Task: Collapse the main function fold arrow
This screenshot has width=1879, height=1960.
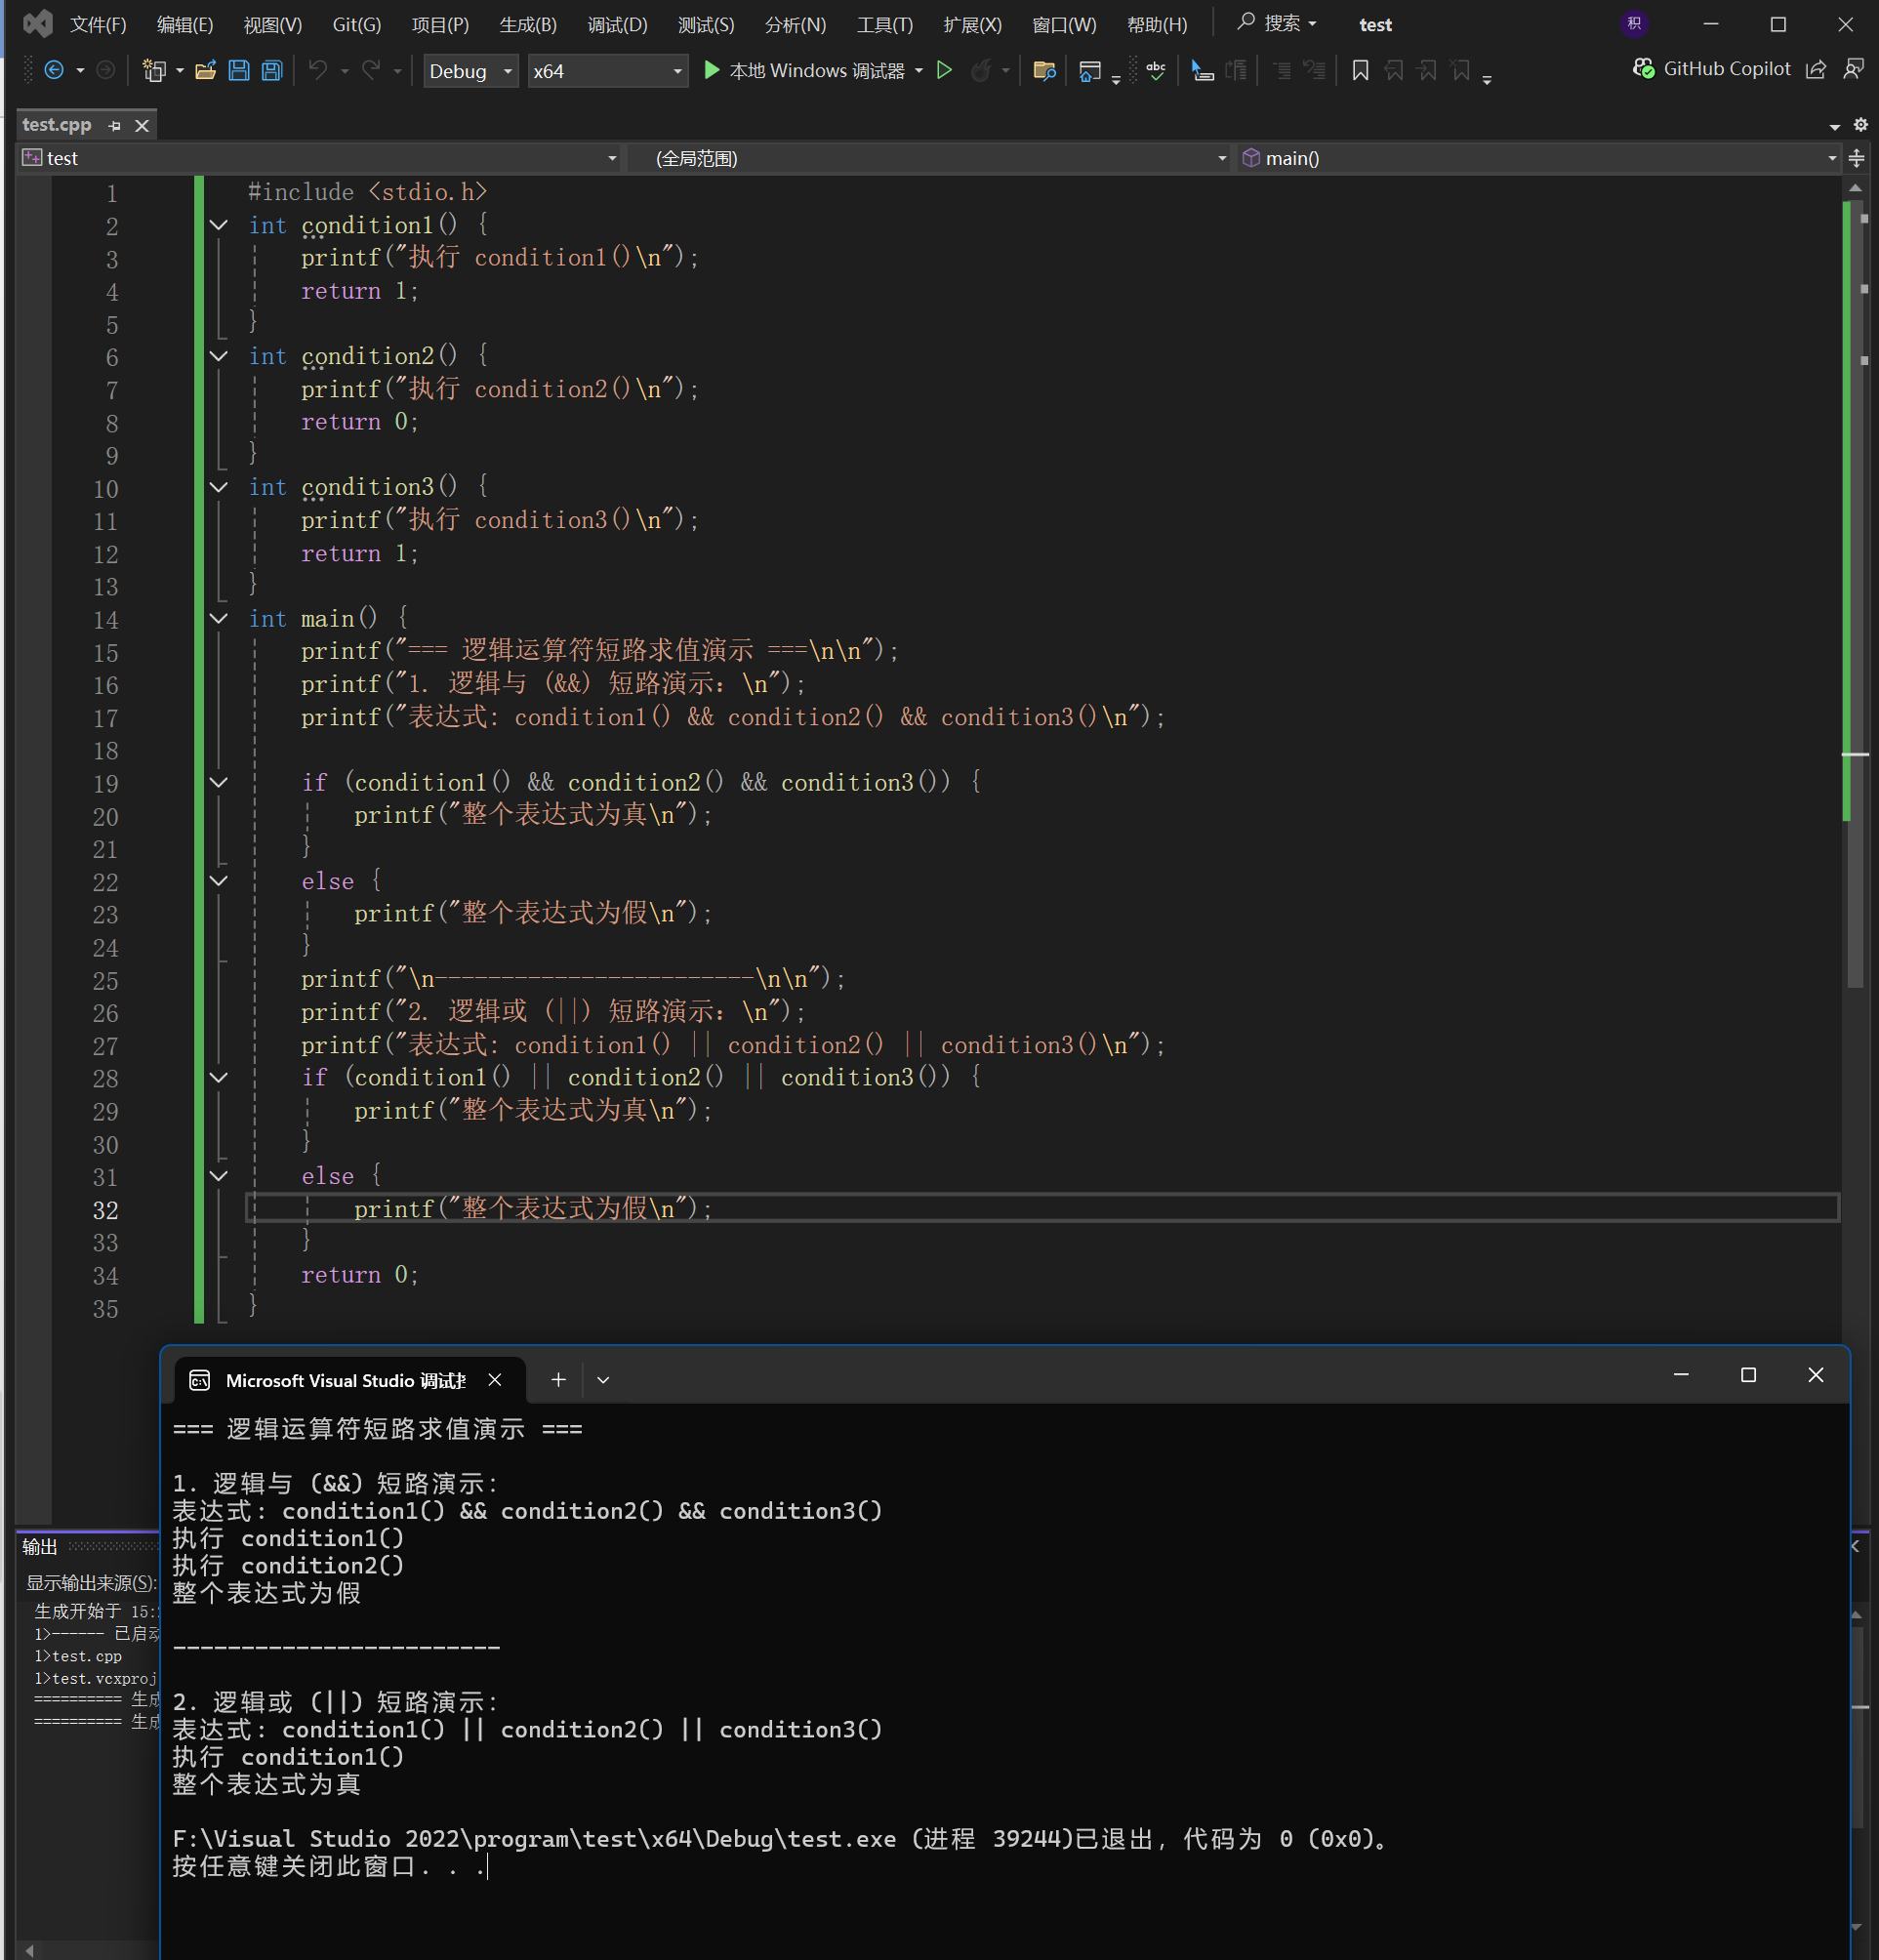Action: point(219,619)
